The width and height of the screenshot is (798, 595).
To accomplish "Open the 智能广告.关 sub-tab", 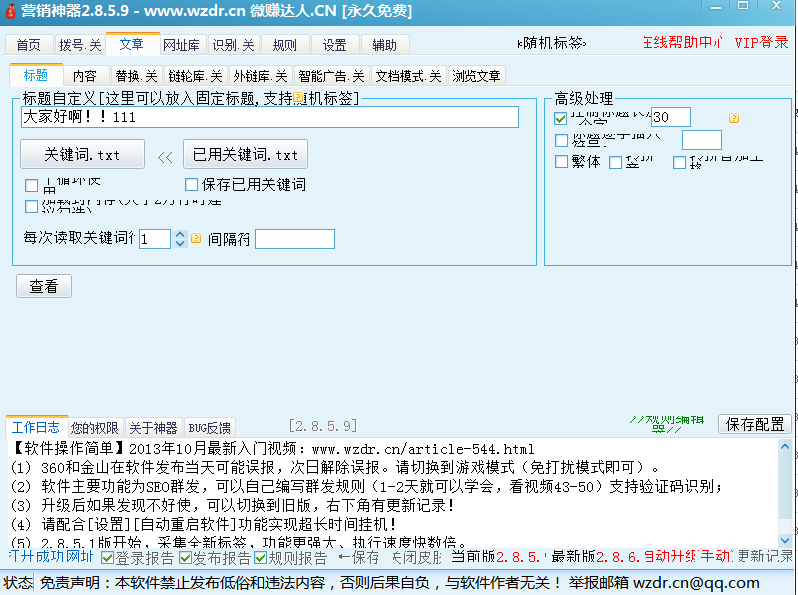I will point(331,76).
